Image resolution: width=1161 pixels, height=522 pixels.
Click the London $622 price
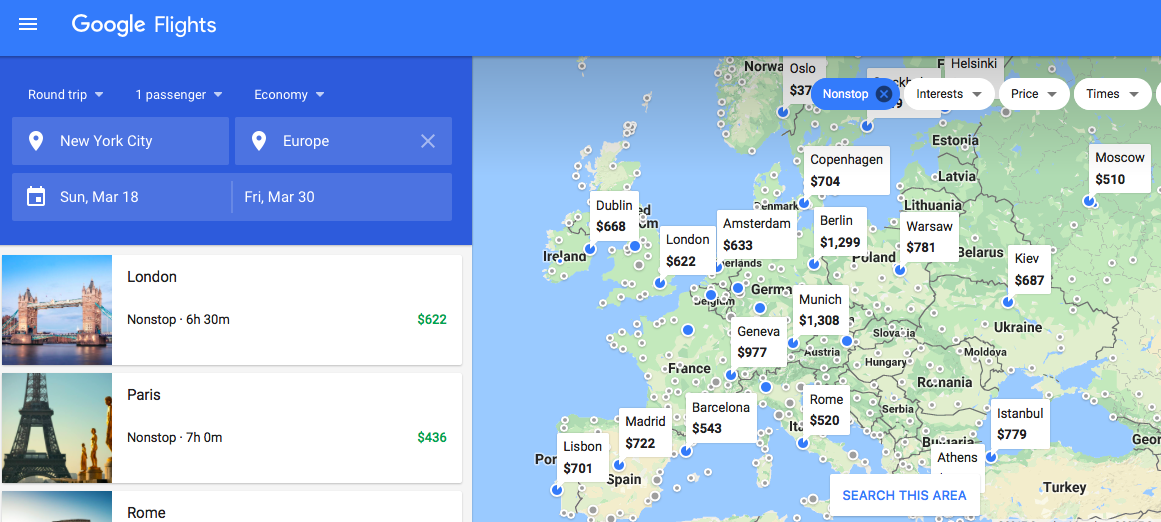coord(432,320)
